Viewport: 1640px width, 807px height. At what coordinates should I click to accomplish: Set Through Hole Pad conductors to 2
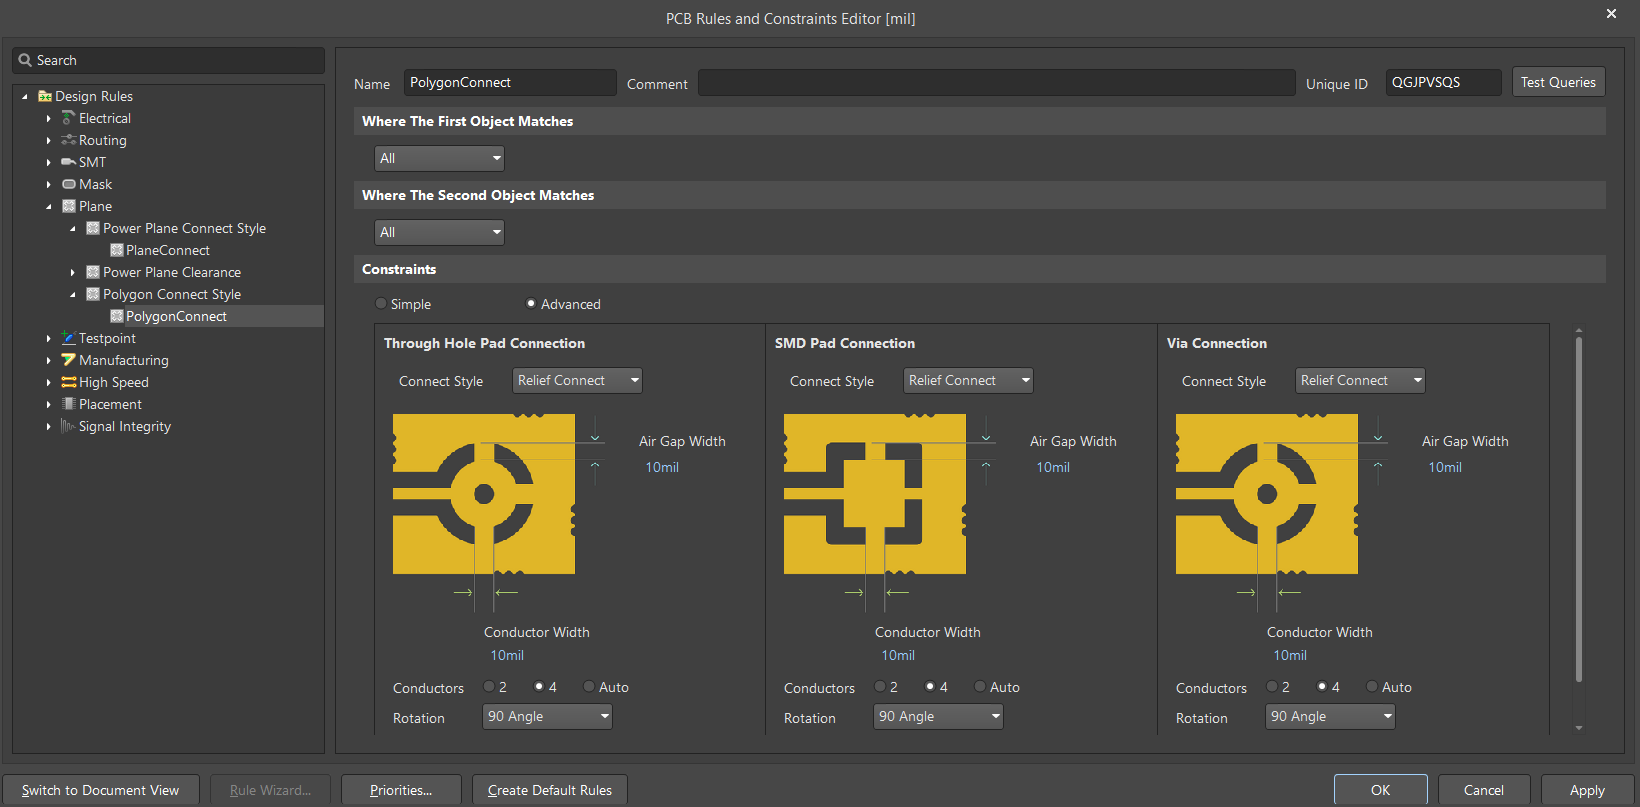click(489, 686)
